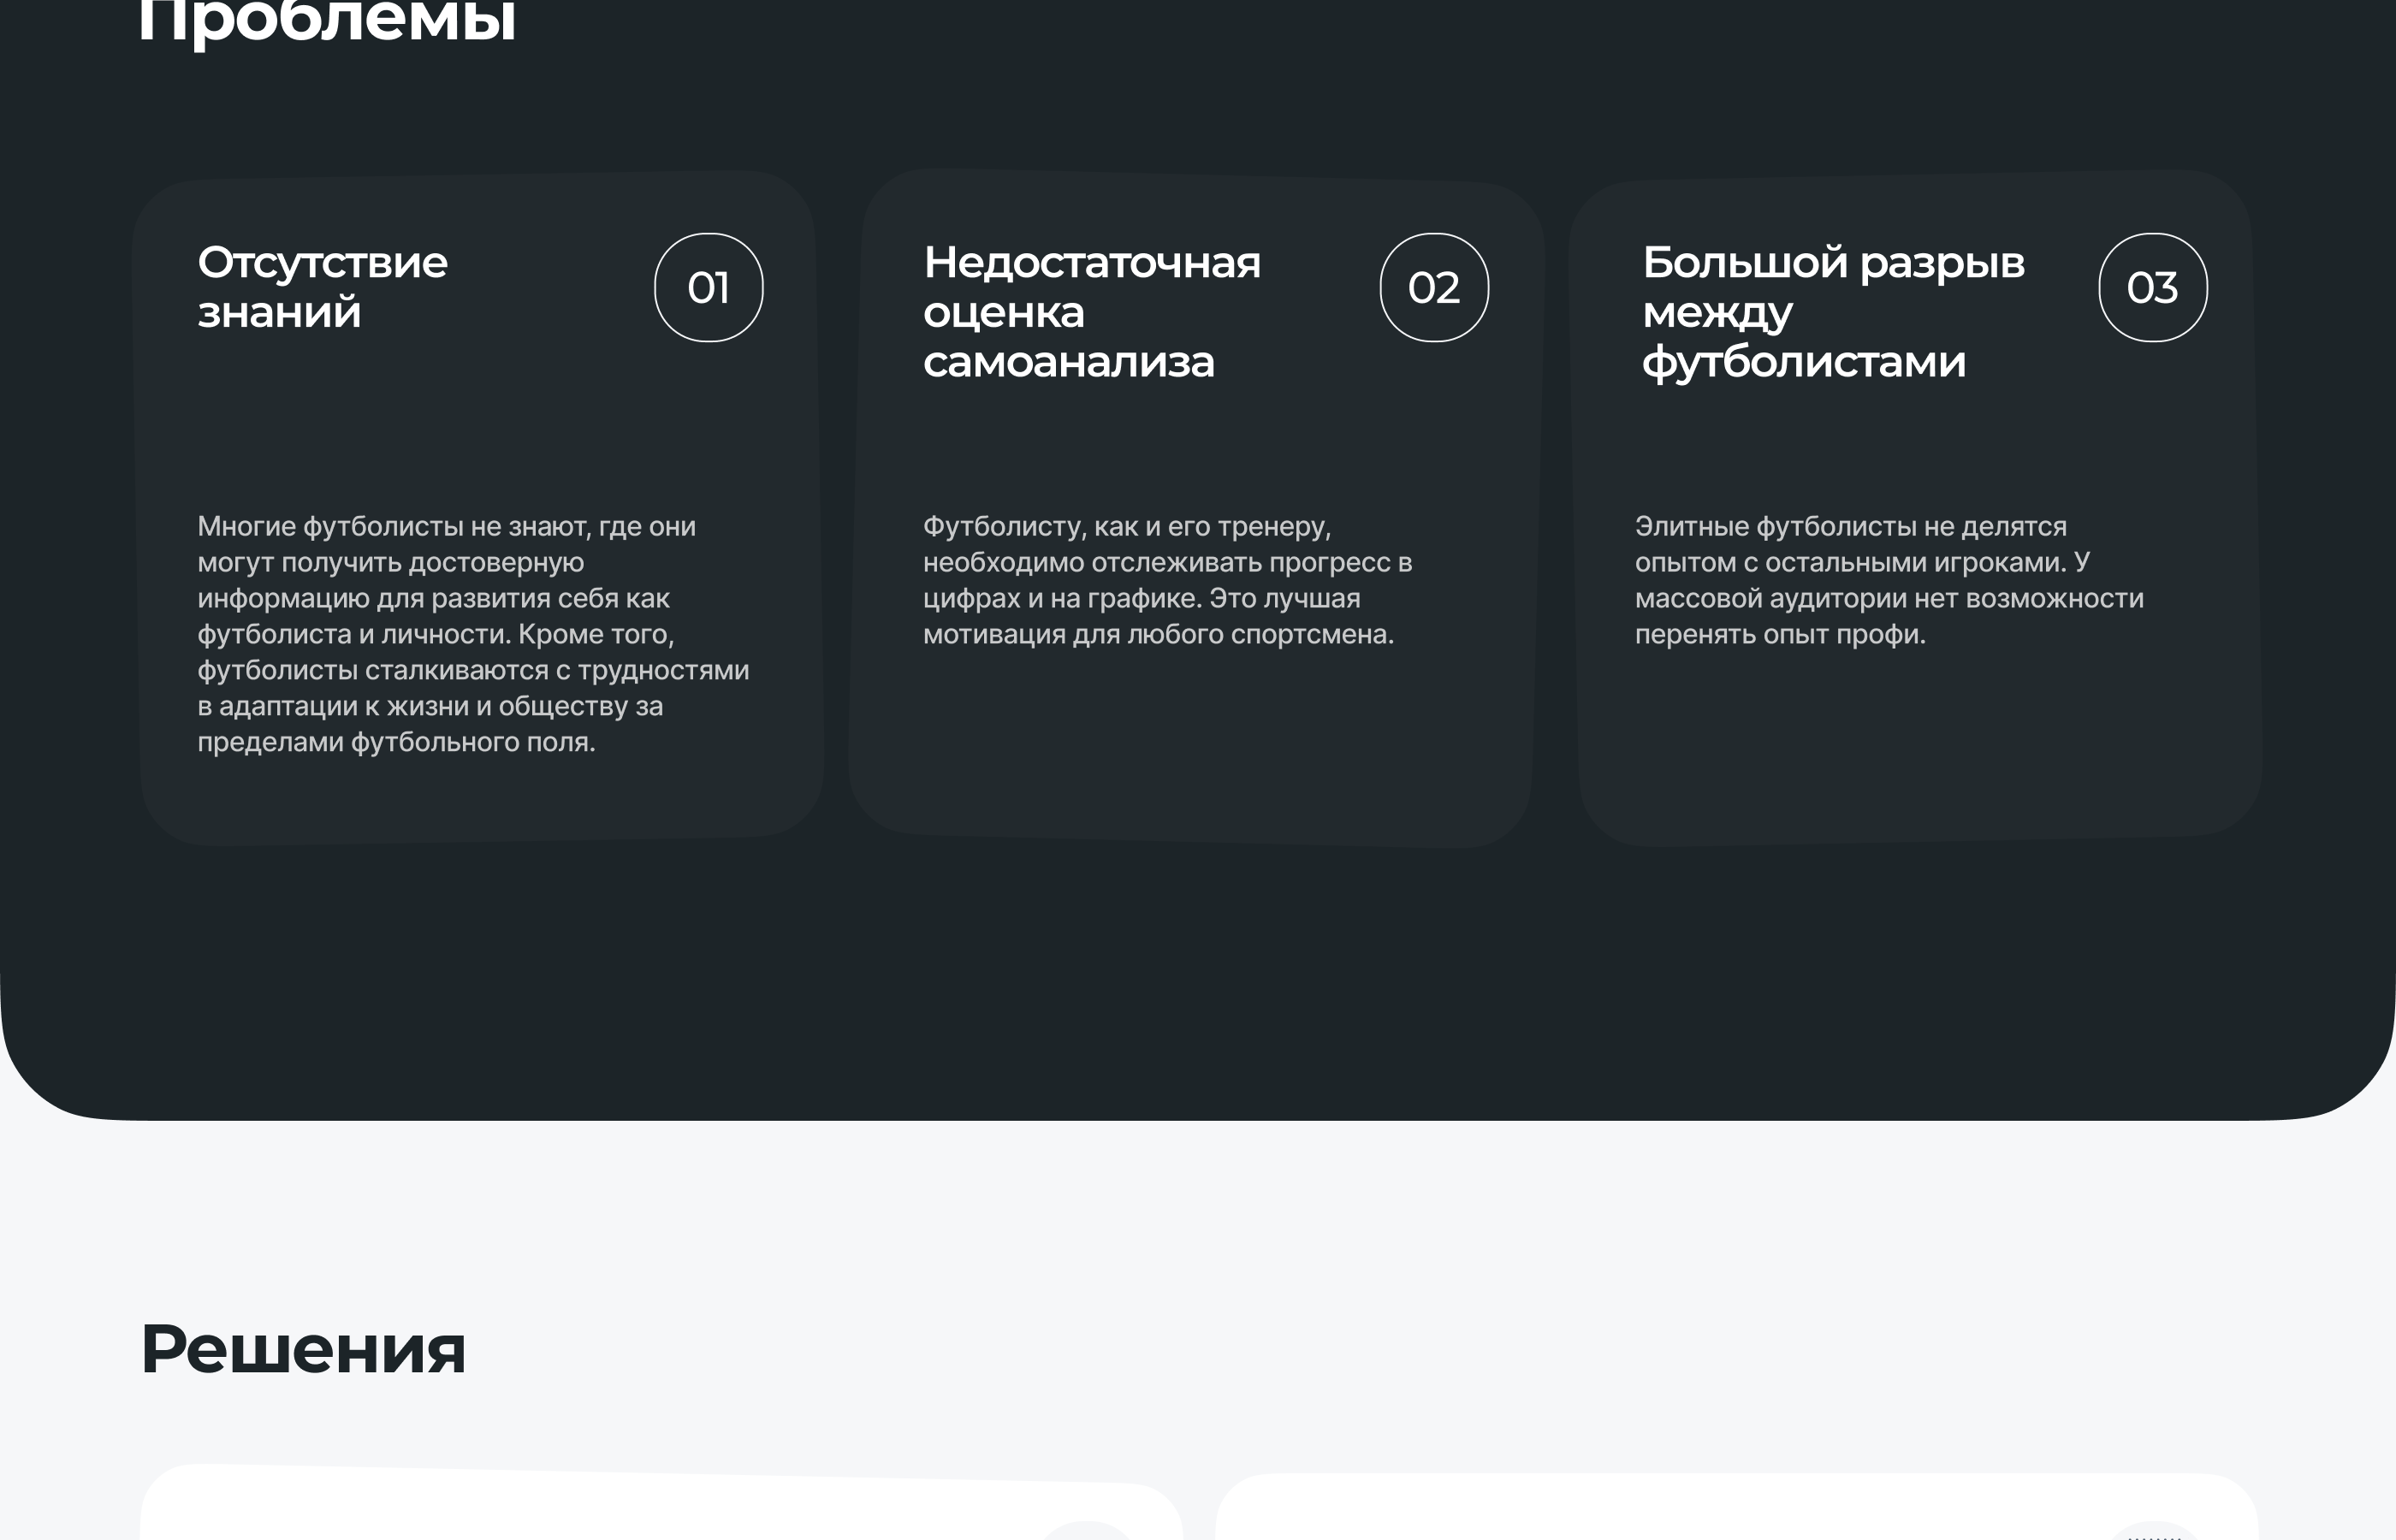The width and height of the screenshot is (2396, 1540).
Task: Select the 'Отсутствие знаний' card title
Action: tap(322, 287)
